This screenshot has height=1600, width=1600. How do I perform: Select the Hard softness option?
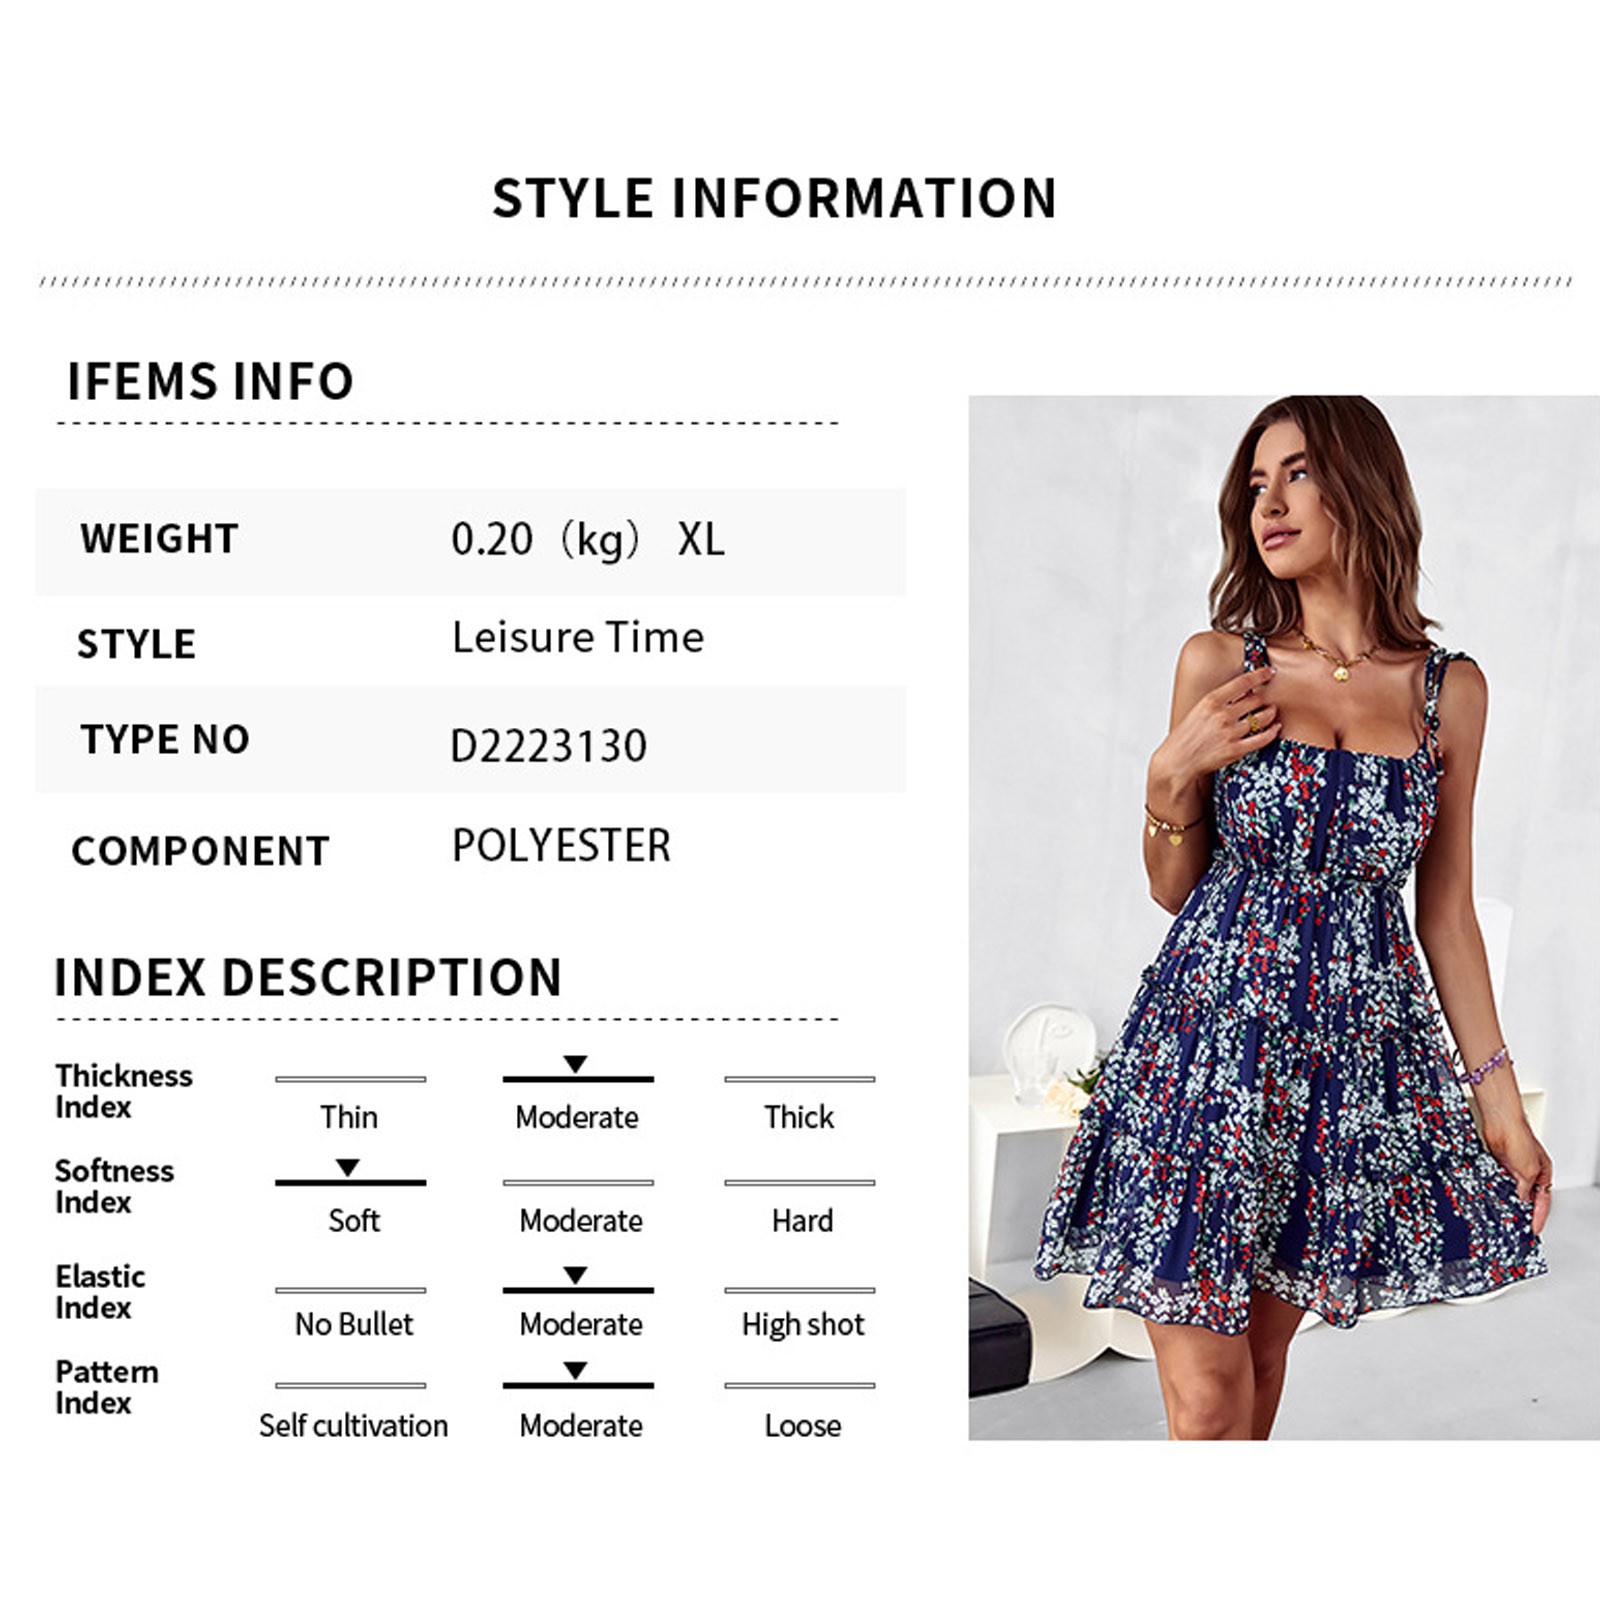pyautogui.click(x=802, y=1220)
